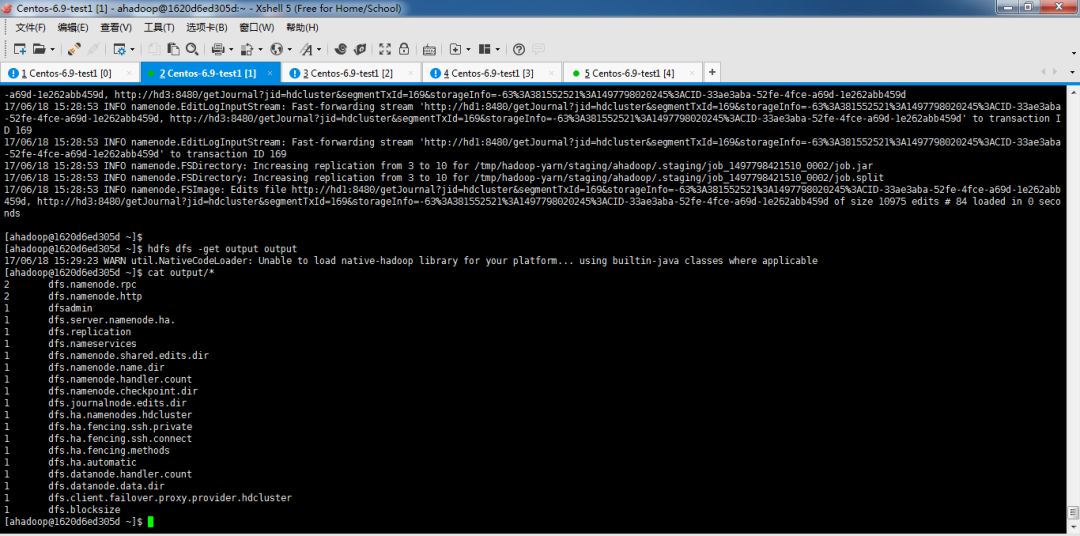Viewport: 1080px width, 536px height.
Task: Click the tab scroll left arrow
Action: tap(1044, 72)
